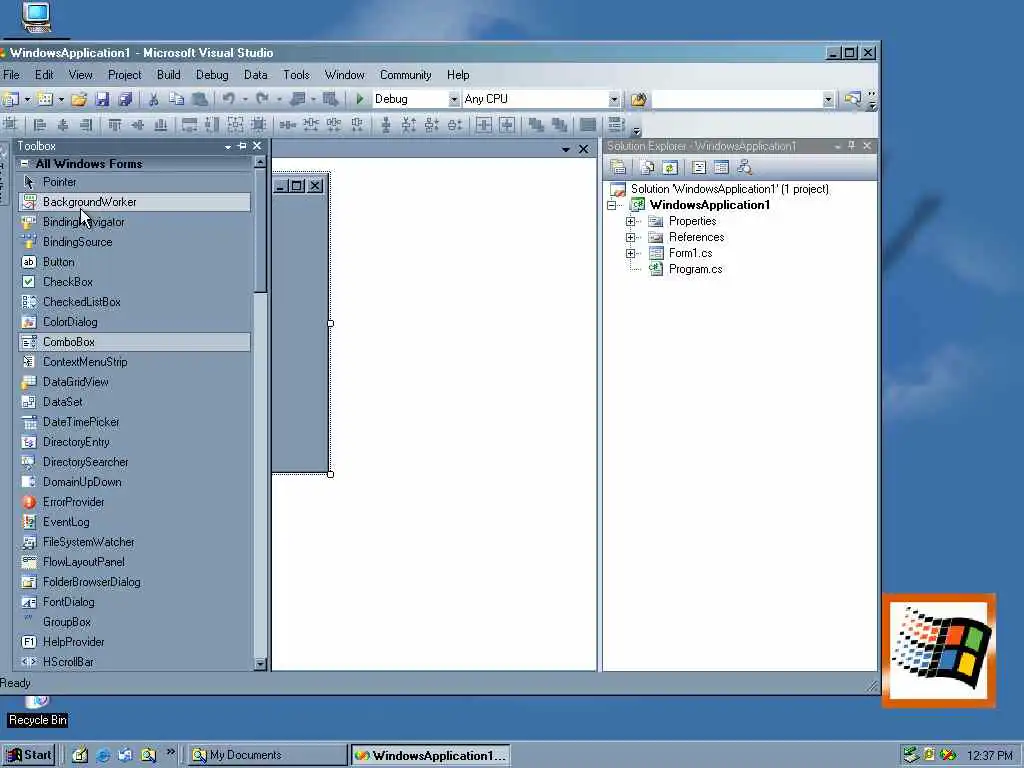Viewport: 1024px width, 768px height.
Task: Click the Align Tops layout icon
Action: pyautogui.click(x=115, y=124)
